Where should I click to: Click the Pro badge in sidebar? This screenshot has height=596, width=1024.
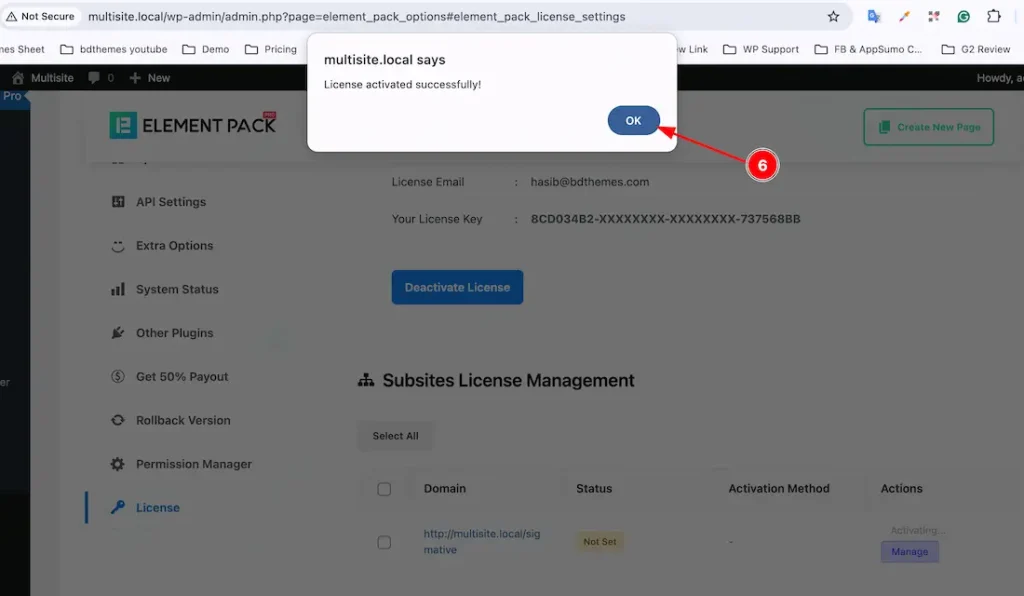[x=13, y=96]
